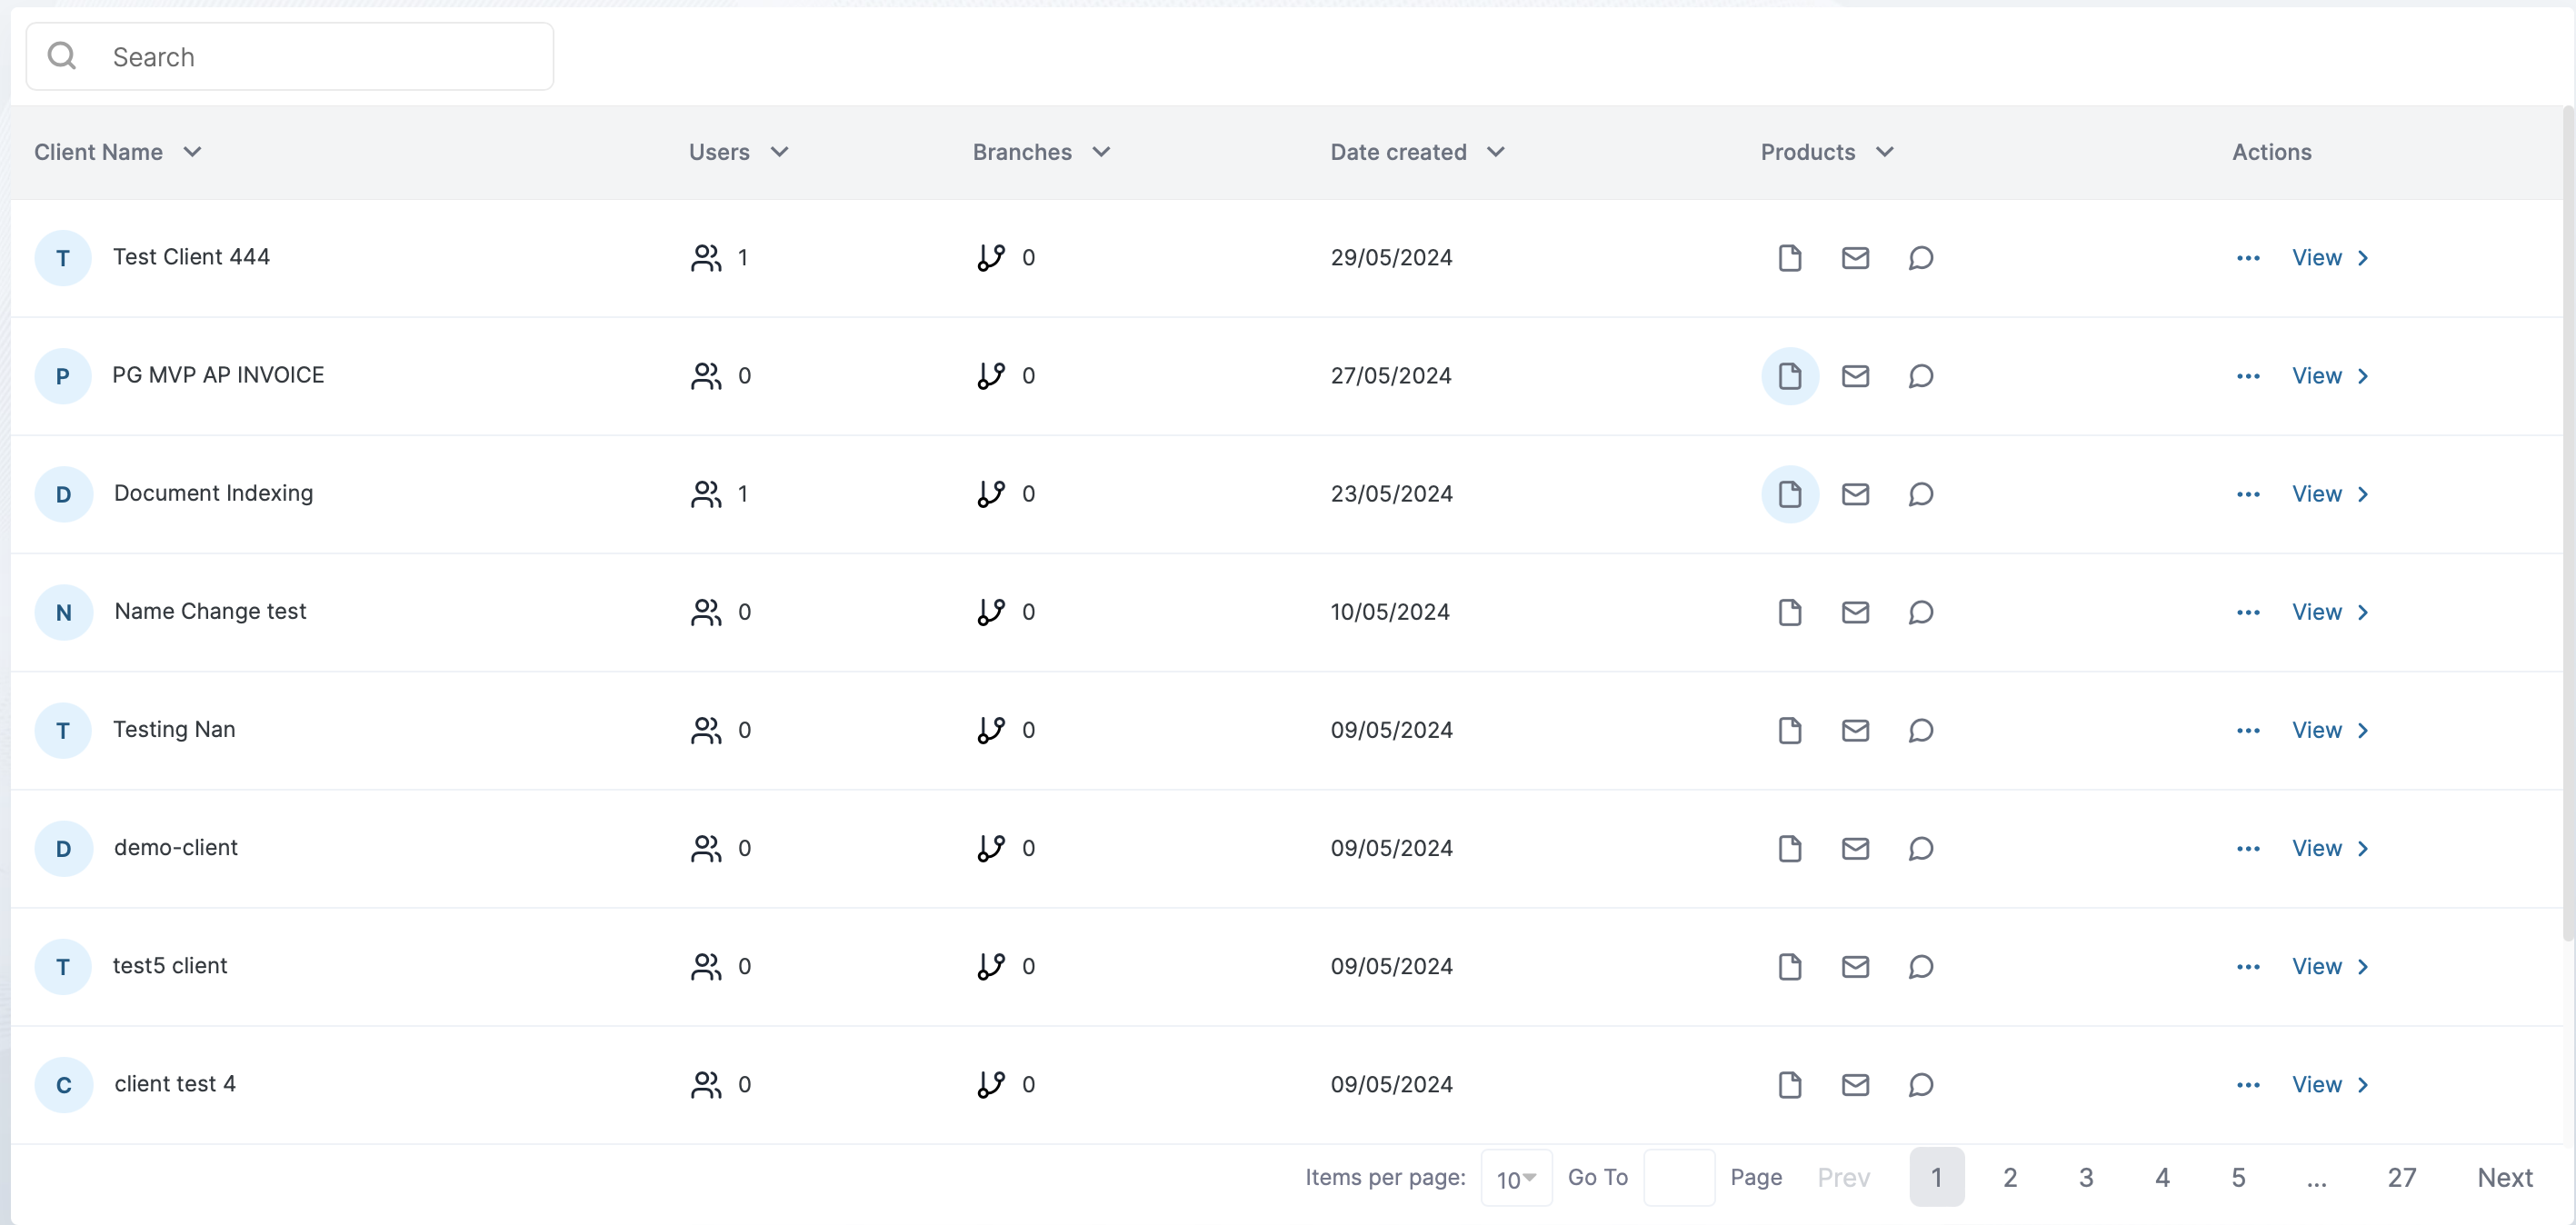Viewport: 2576px width, 1225px height.
Task: Open the Items per page dropdown
Action: click(x=1515, y=1178)
